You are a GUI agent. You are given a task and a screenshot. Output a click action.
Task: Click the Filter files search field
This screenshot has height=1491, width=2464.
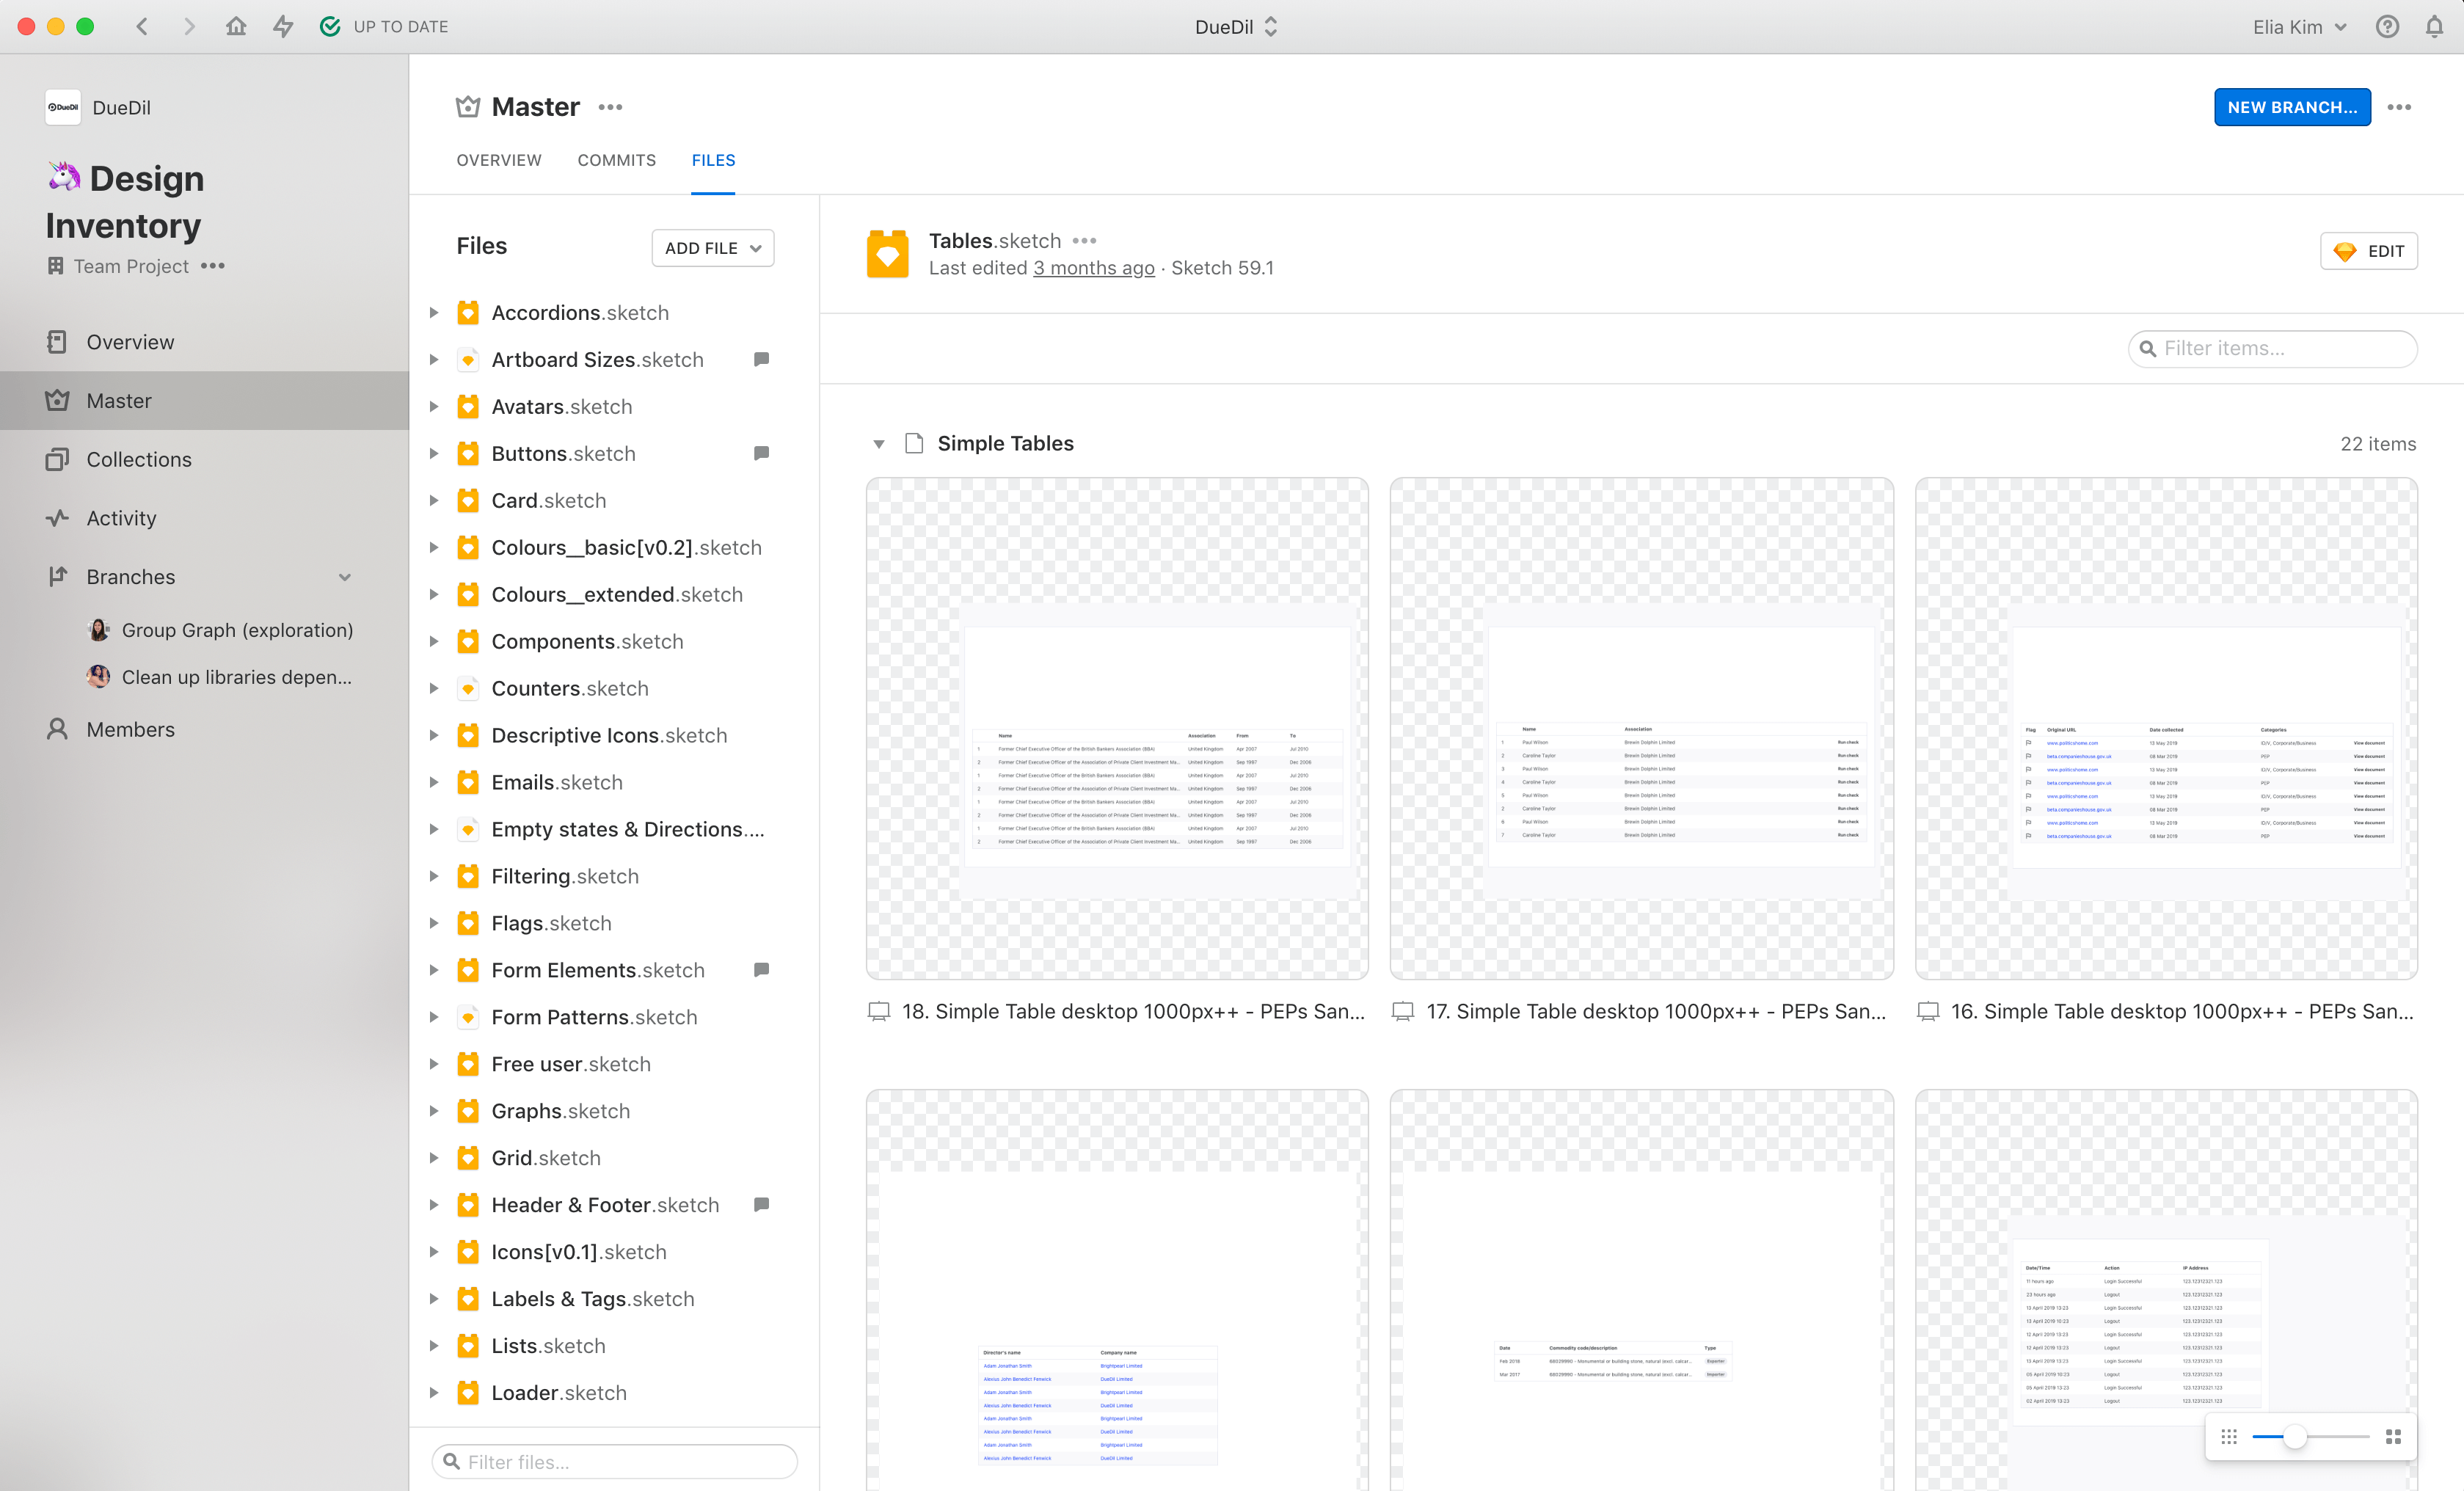click(614, 1461)
